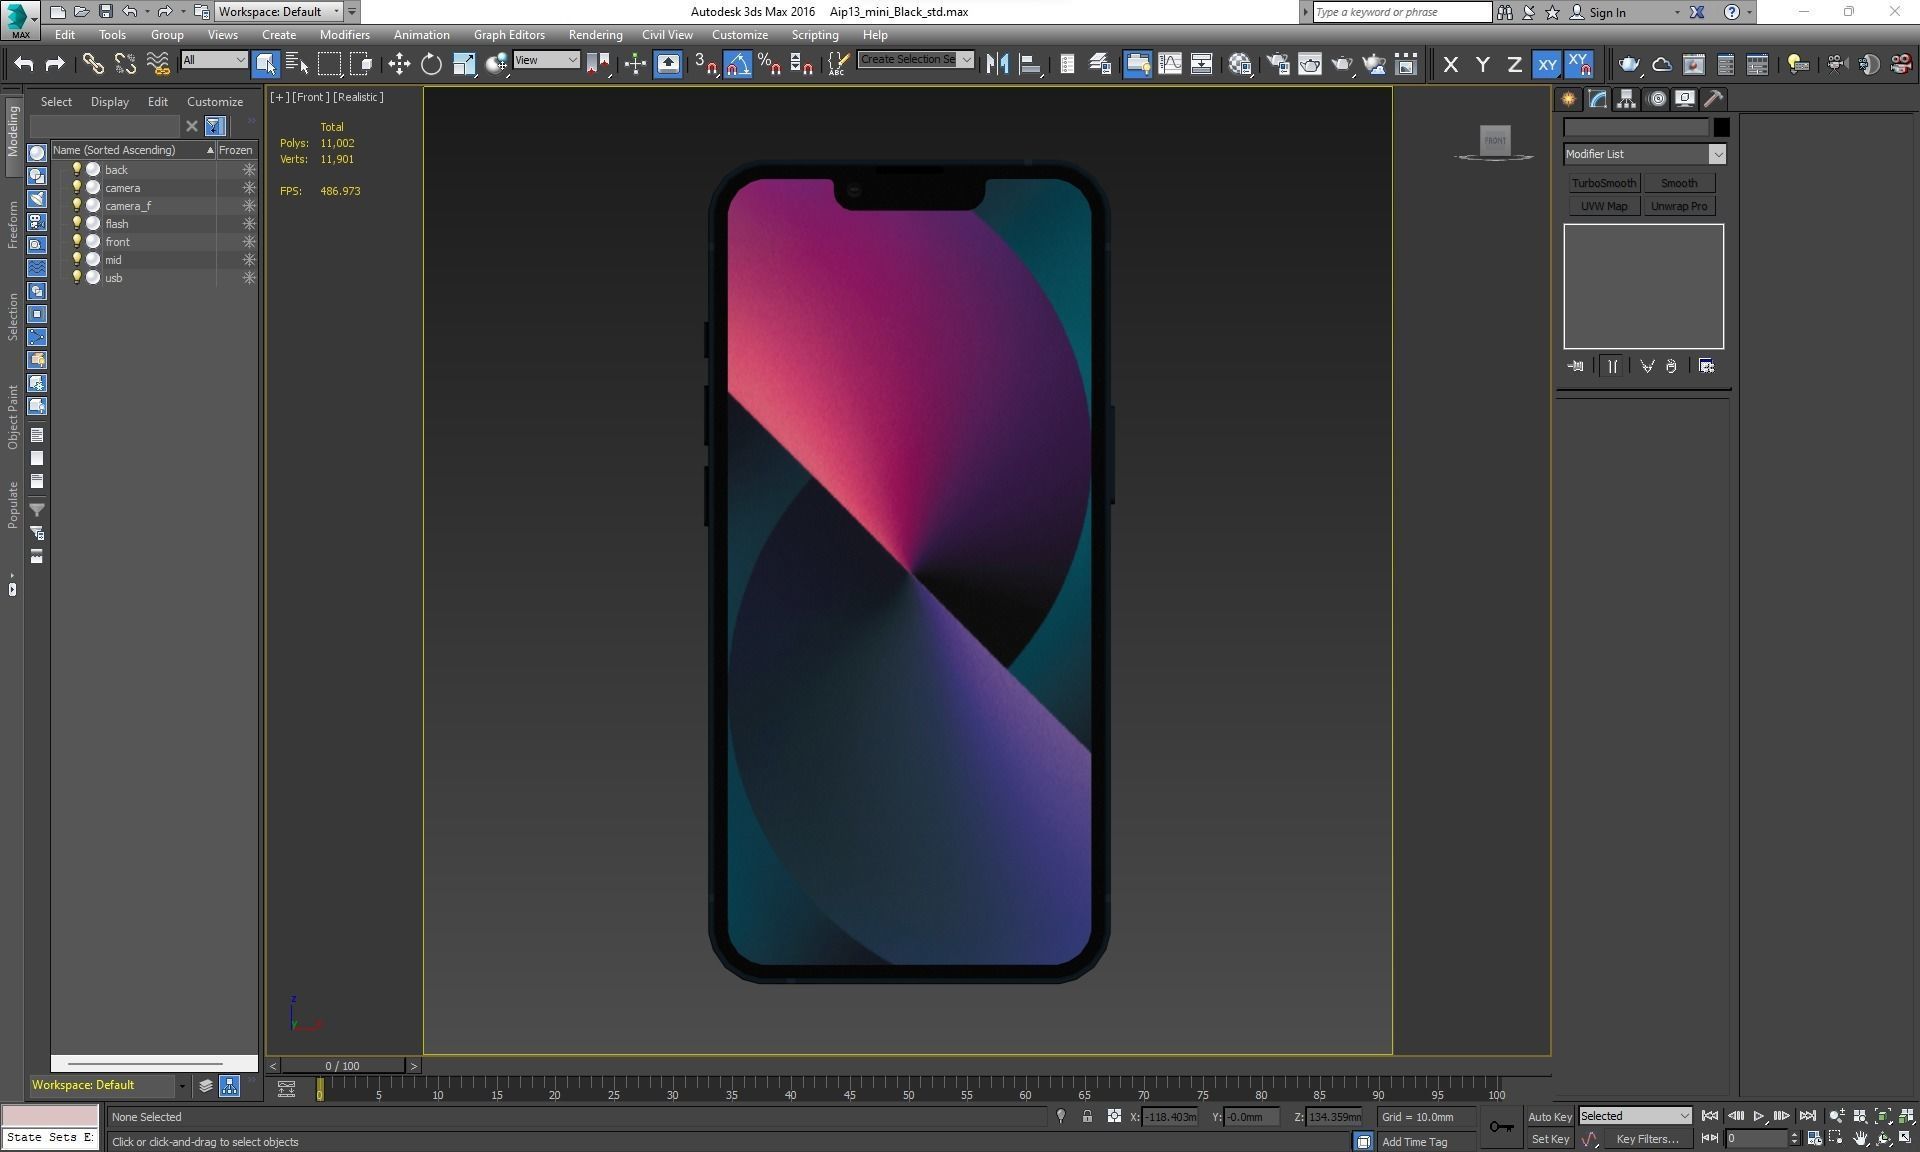Click the Undo arrow in main toolbar

click(23, 65)
